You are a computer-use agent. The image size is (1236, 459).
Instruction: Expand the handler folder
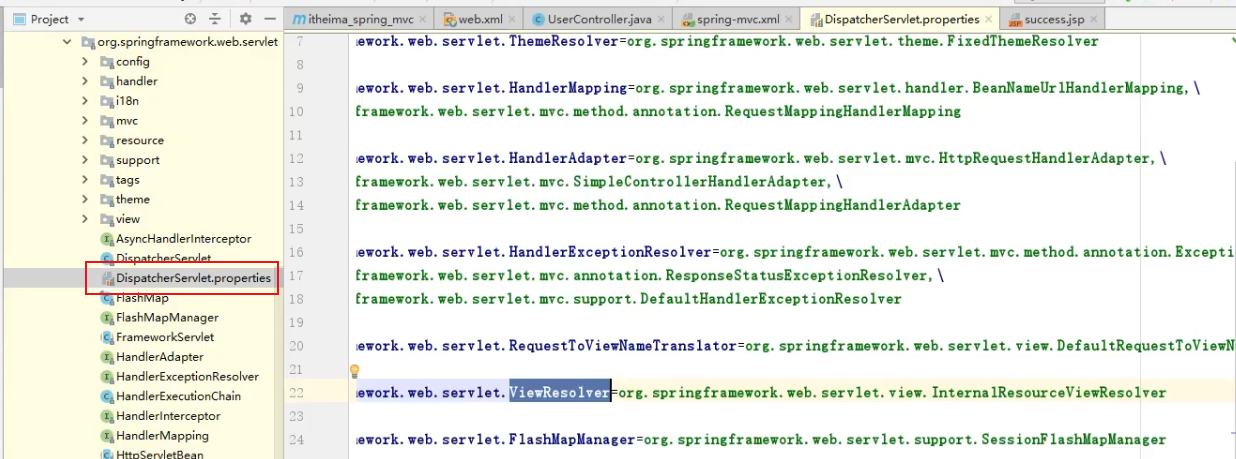pyautogui.click(x=86, y=81)
